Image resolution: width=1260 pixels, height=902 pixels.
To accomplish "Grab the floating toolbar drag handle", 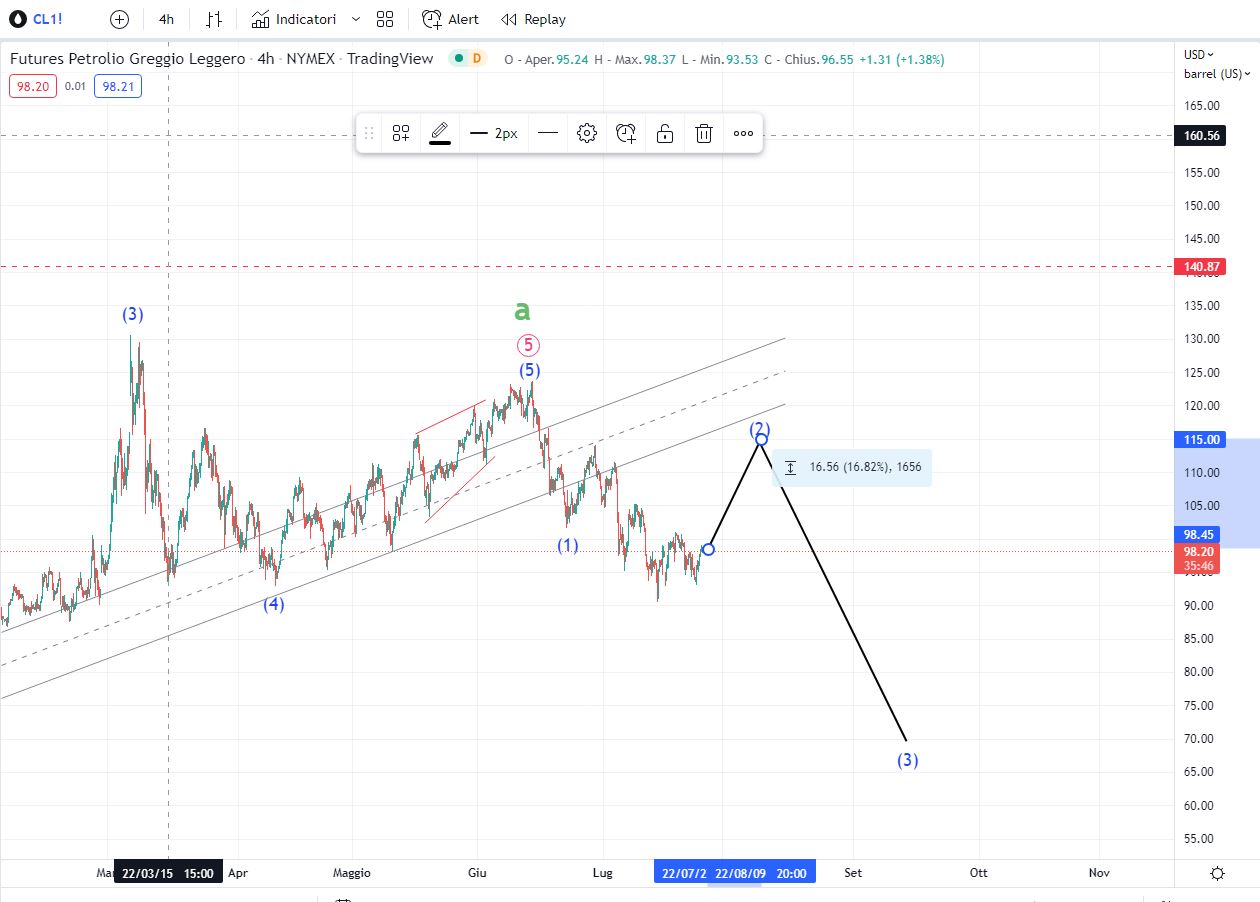I will (368, 133).
